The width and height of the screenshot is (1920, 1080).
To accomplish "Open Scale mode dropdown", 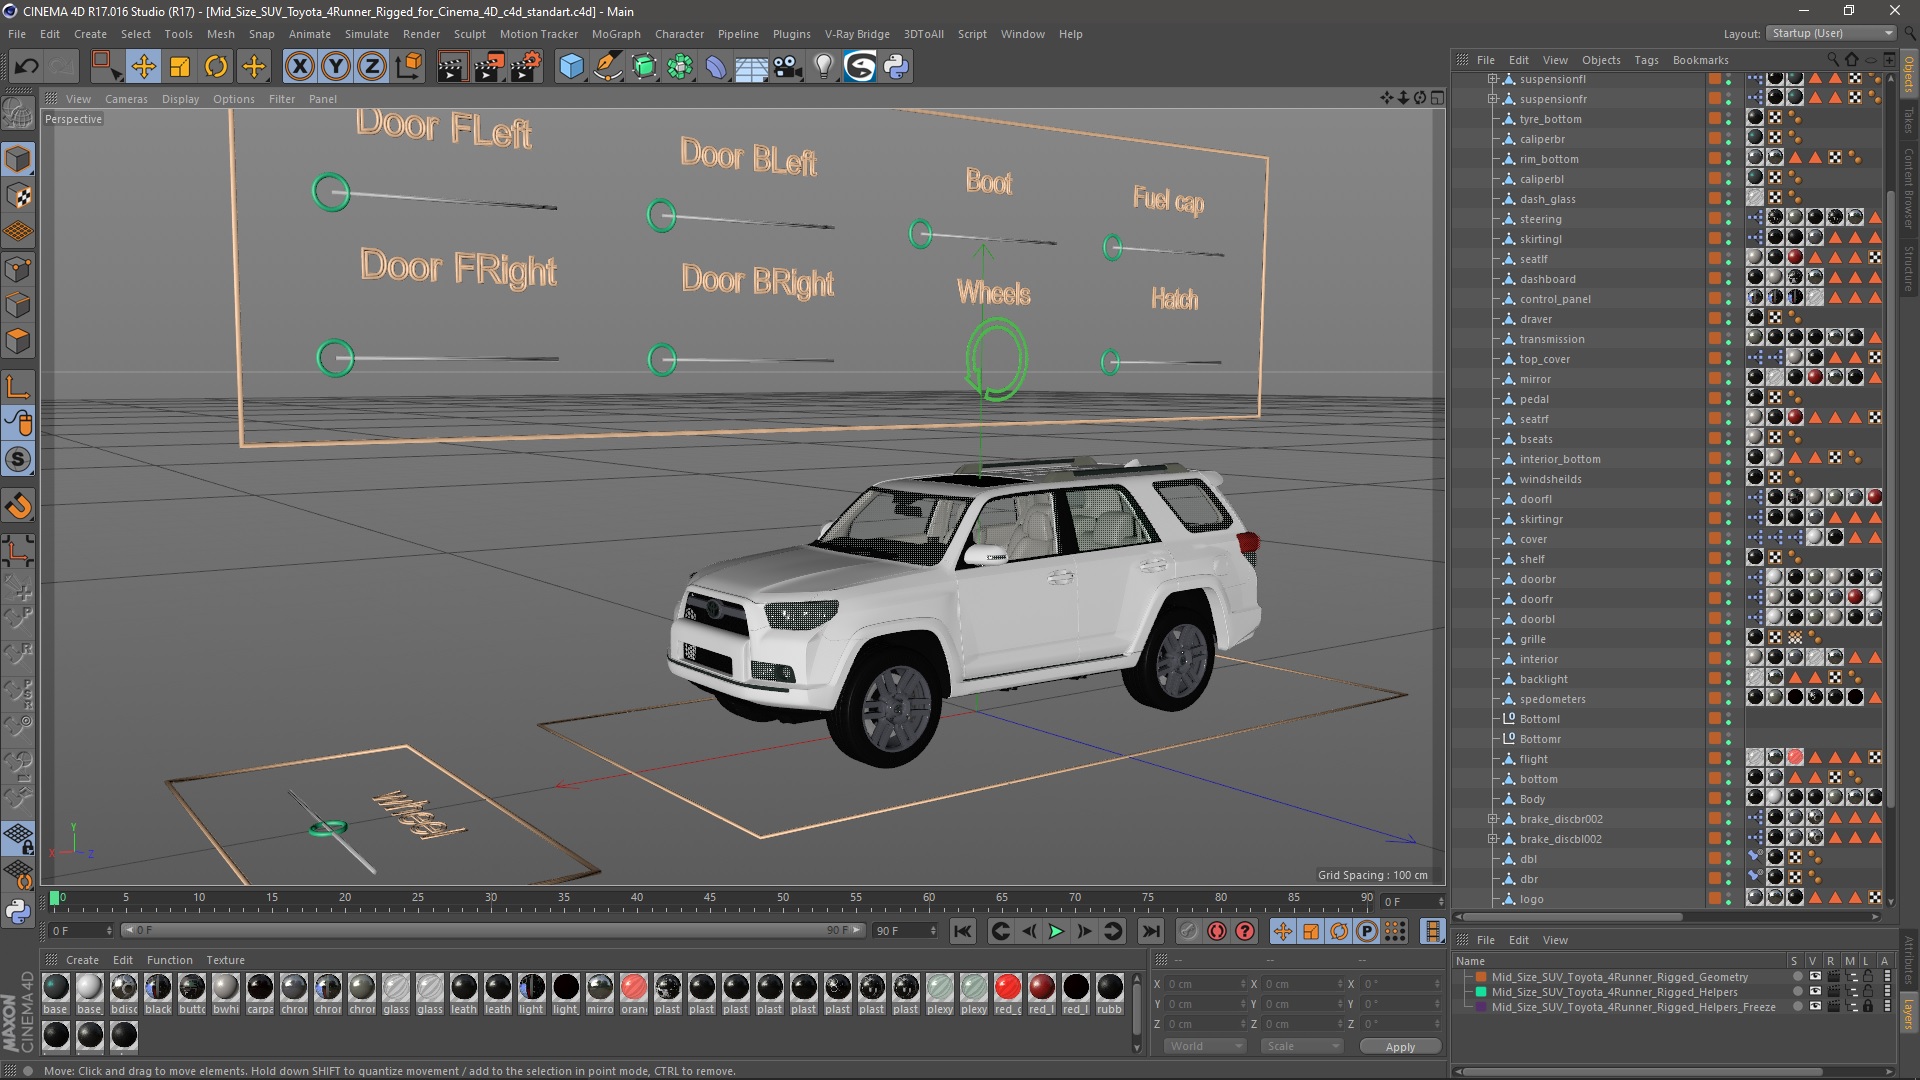I will click(x=1301, y=1046).
